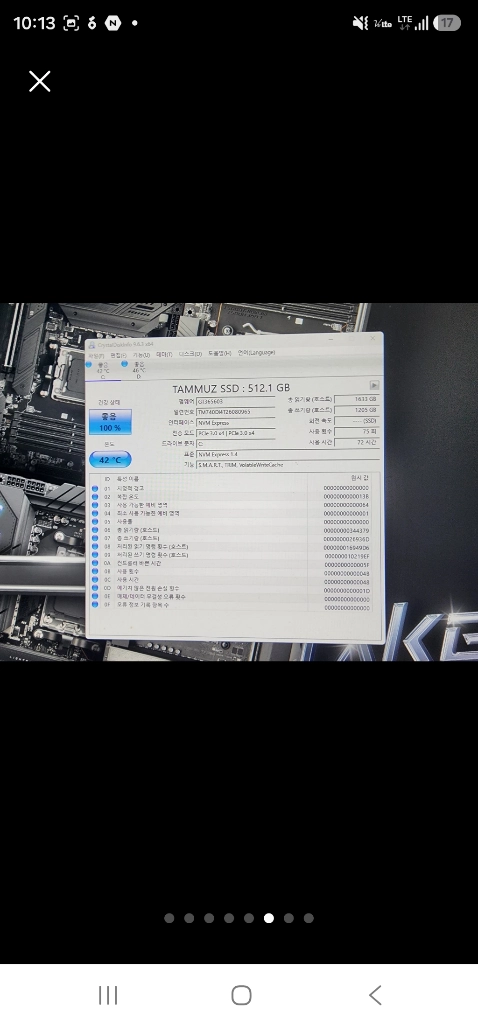Open Android recent apps button

pos(108,995)
